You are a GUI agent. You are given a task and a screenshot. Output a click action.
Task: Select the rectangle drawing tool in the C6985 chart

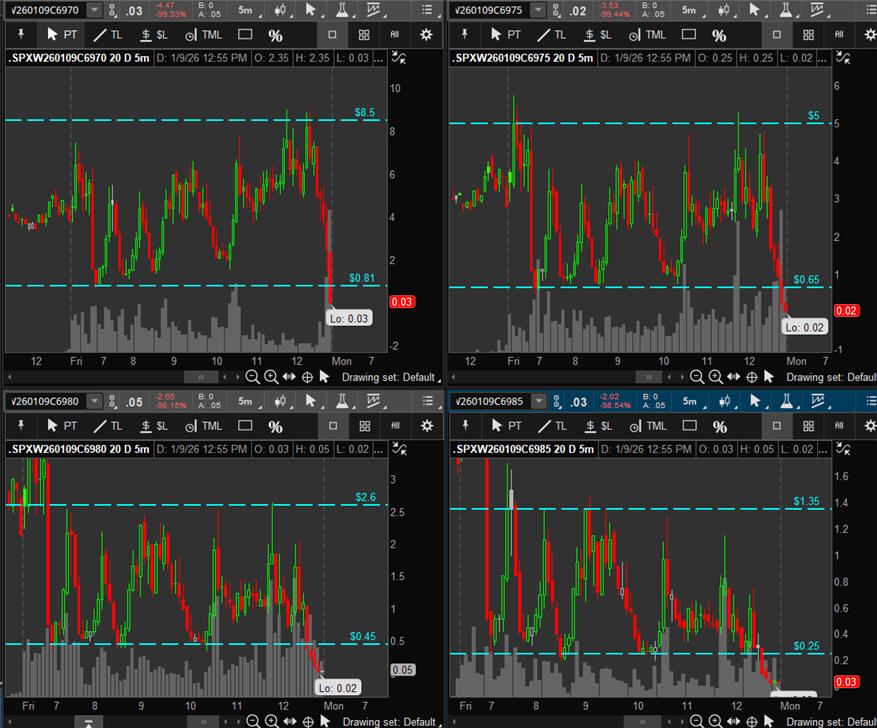688,426
